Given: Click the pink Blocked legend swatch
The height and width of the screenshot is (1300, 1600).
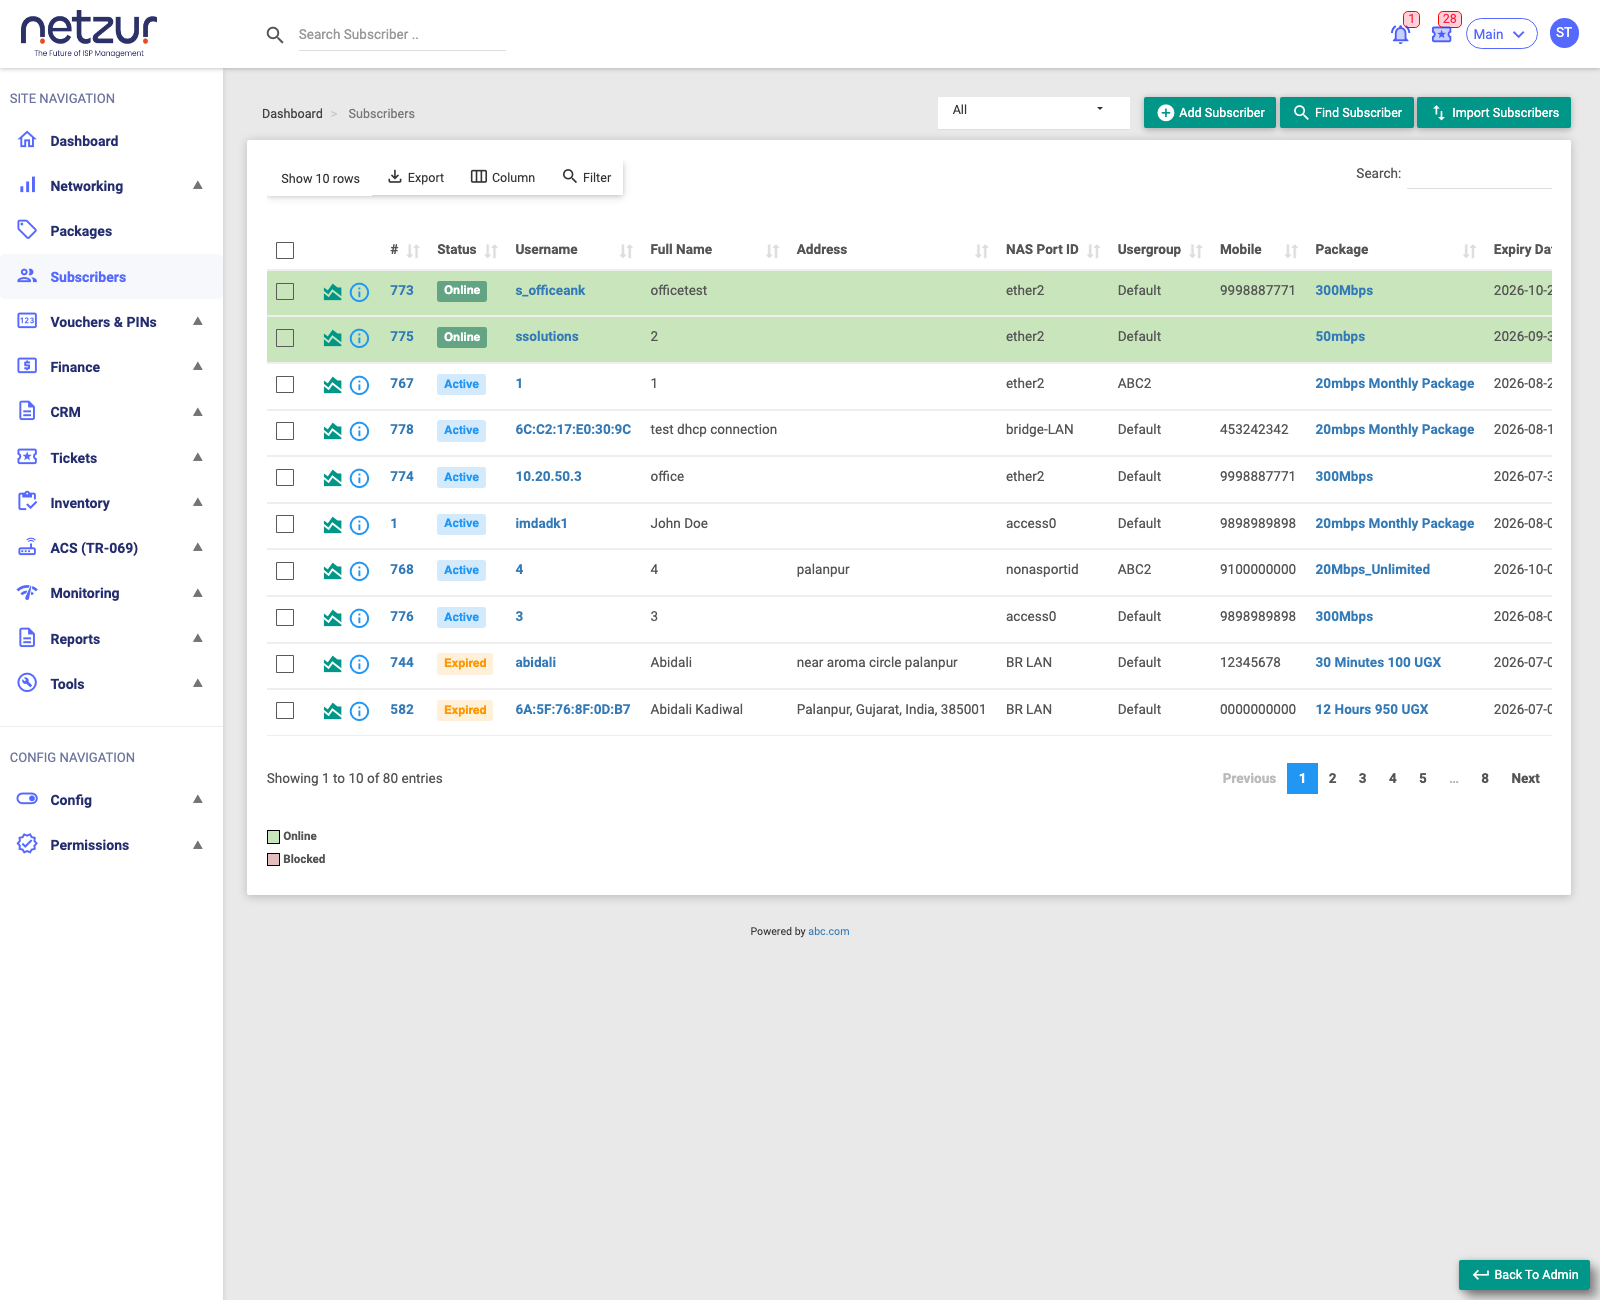Looking at the screenshot, I should tap(273, 860).
